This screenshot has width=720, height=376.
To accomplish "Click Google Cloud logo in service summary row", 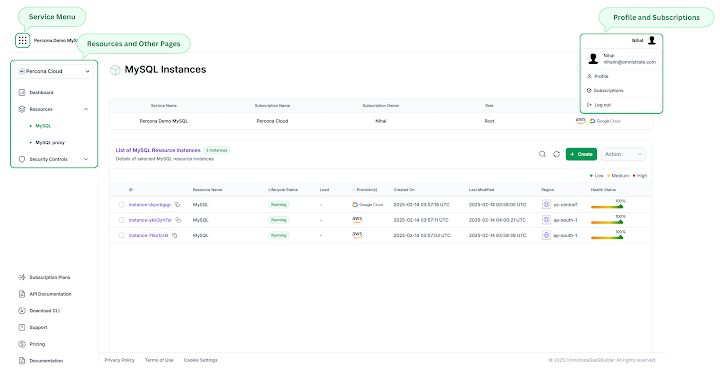I will coord(605,121).
